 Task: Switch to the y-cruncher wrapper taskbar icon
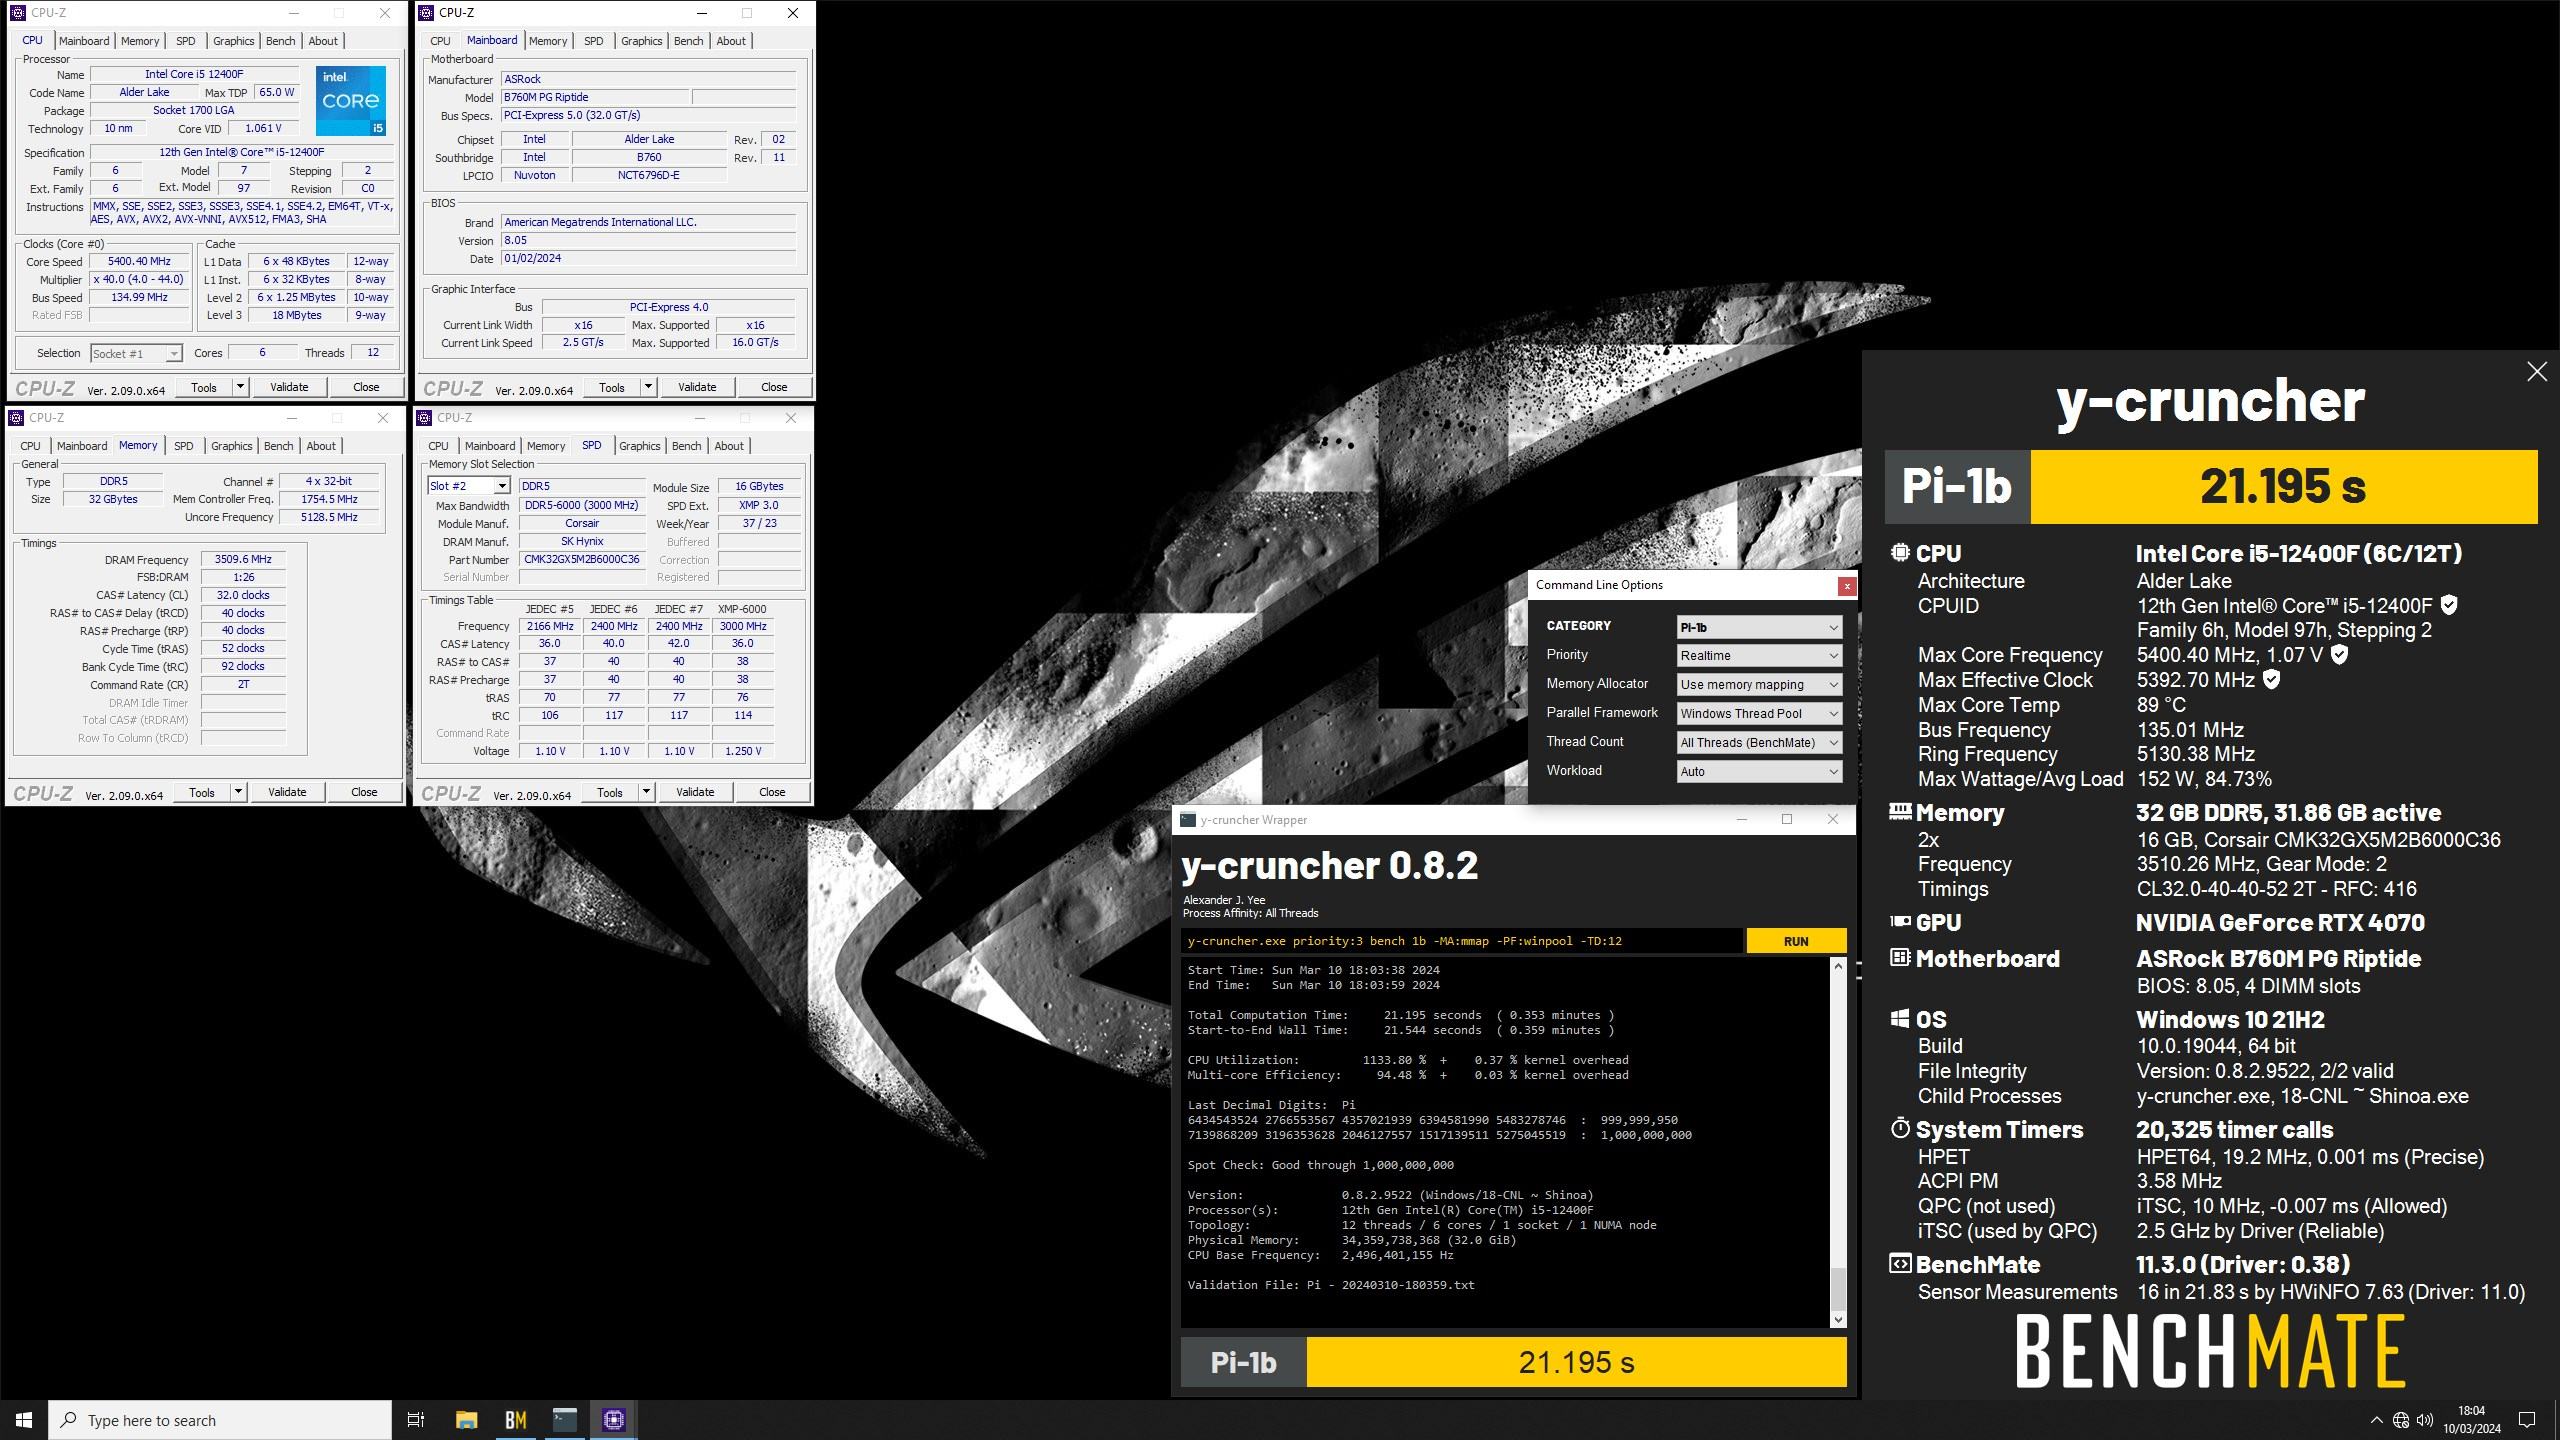click(565, 1420)
